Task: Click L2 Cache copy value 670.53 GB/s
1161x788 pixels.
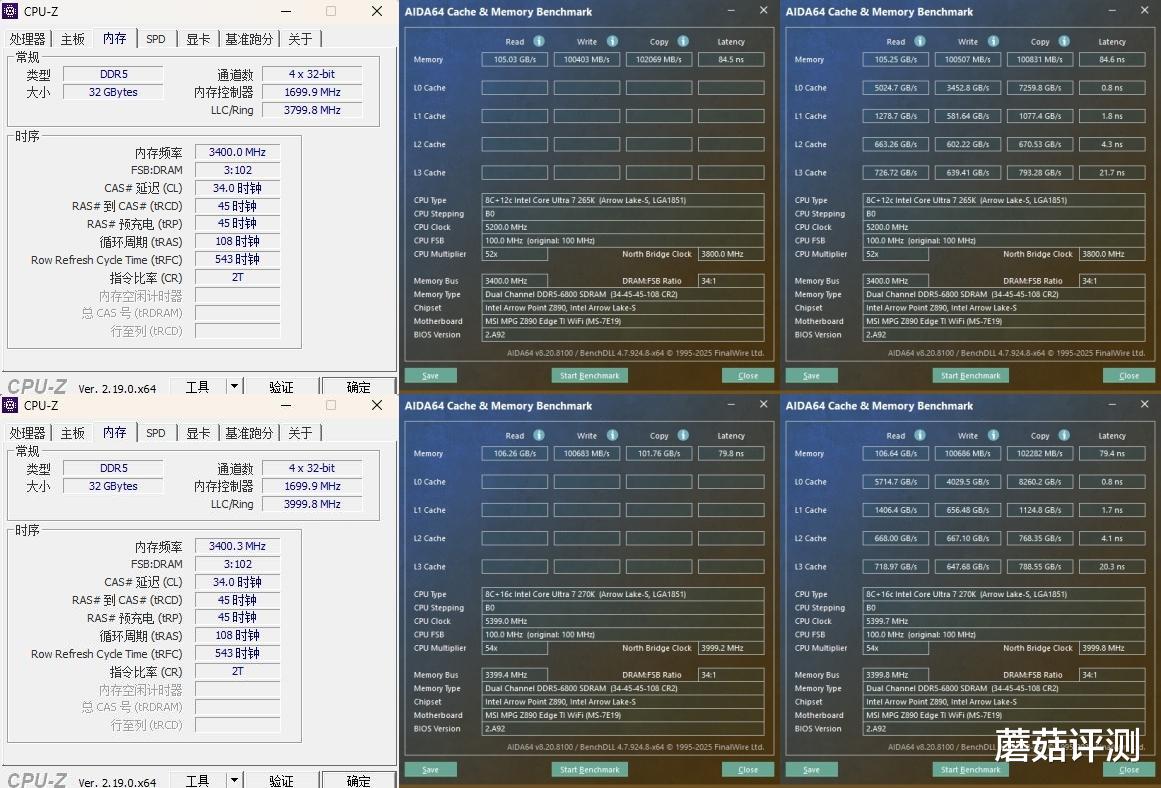Action: point(1040,144)
